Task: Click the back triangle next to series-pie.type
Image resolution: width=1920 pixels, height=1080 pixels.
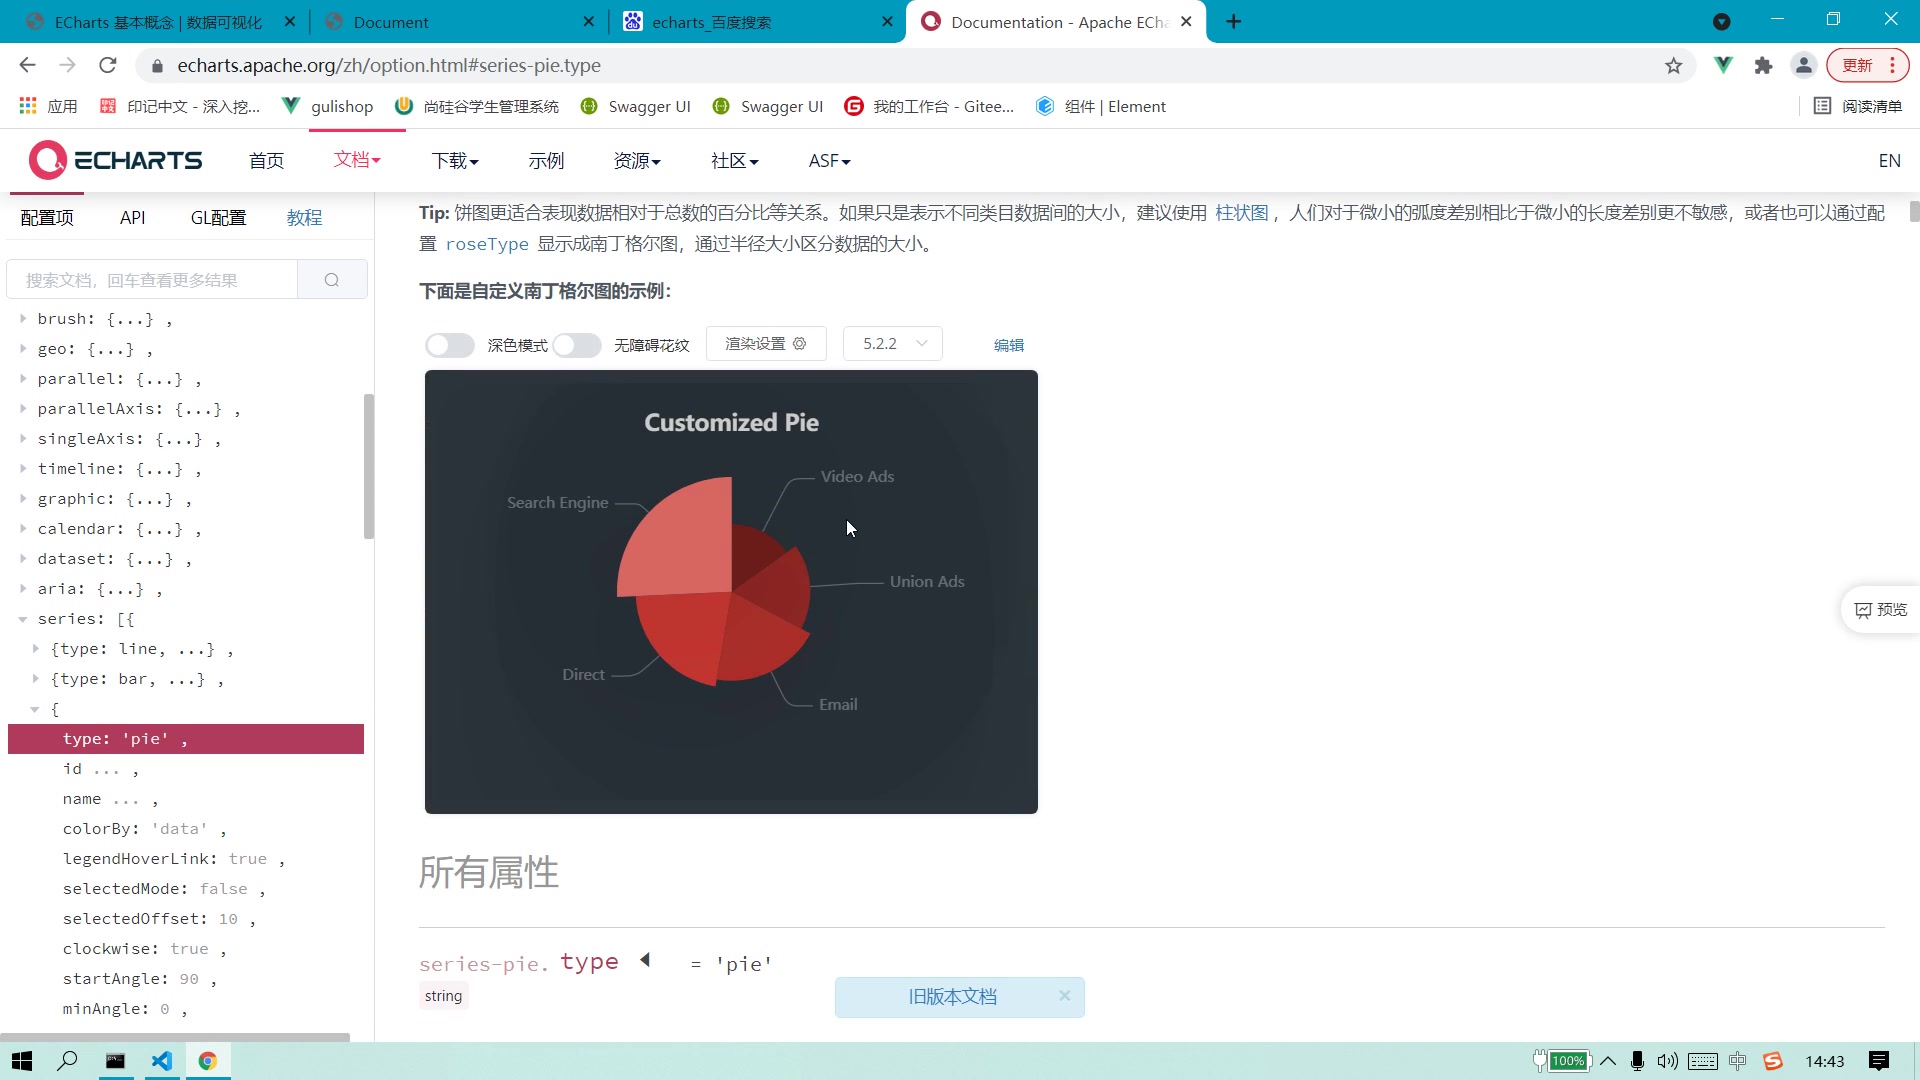Action: pyautogui.click(x=645, y=961)
